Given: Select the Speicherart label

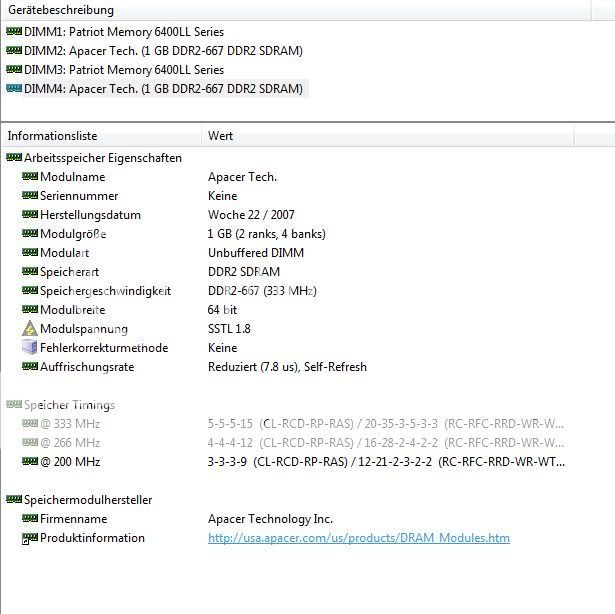Looking at the screenshot, I should [x=69, y=272].
